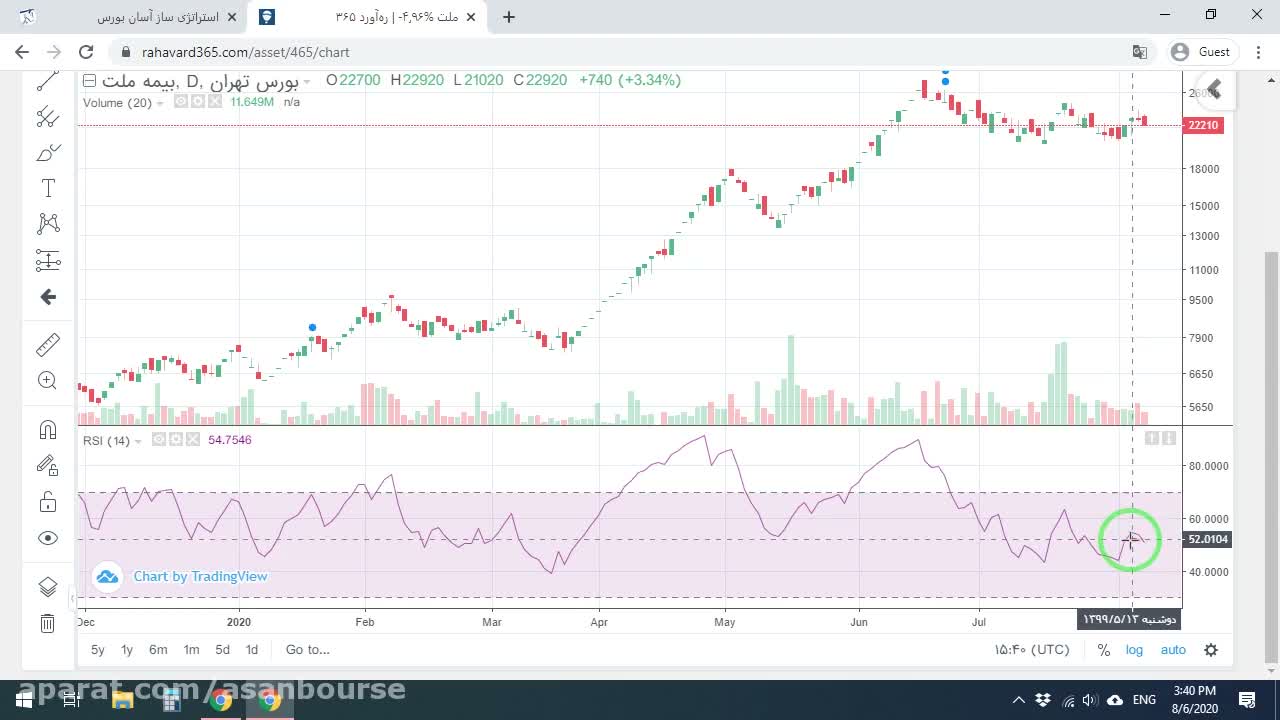The height and width of the screenshot is (720, 1280).
Task: Set range to 5y
Action: coord(98,650)
